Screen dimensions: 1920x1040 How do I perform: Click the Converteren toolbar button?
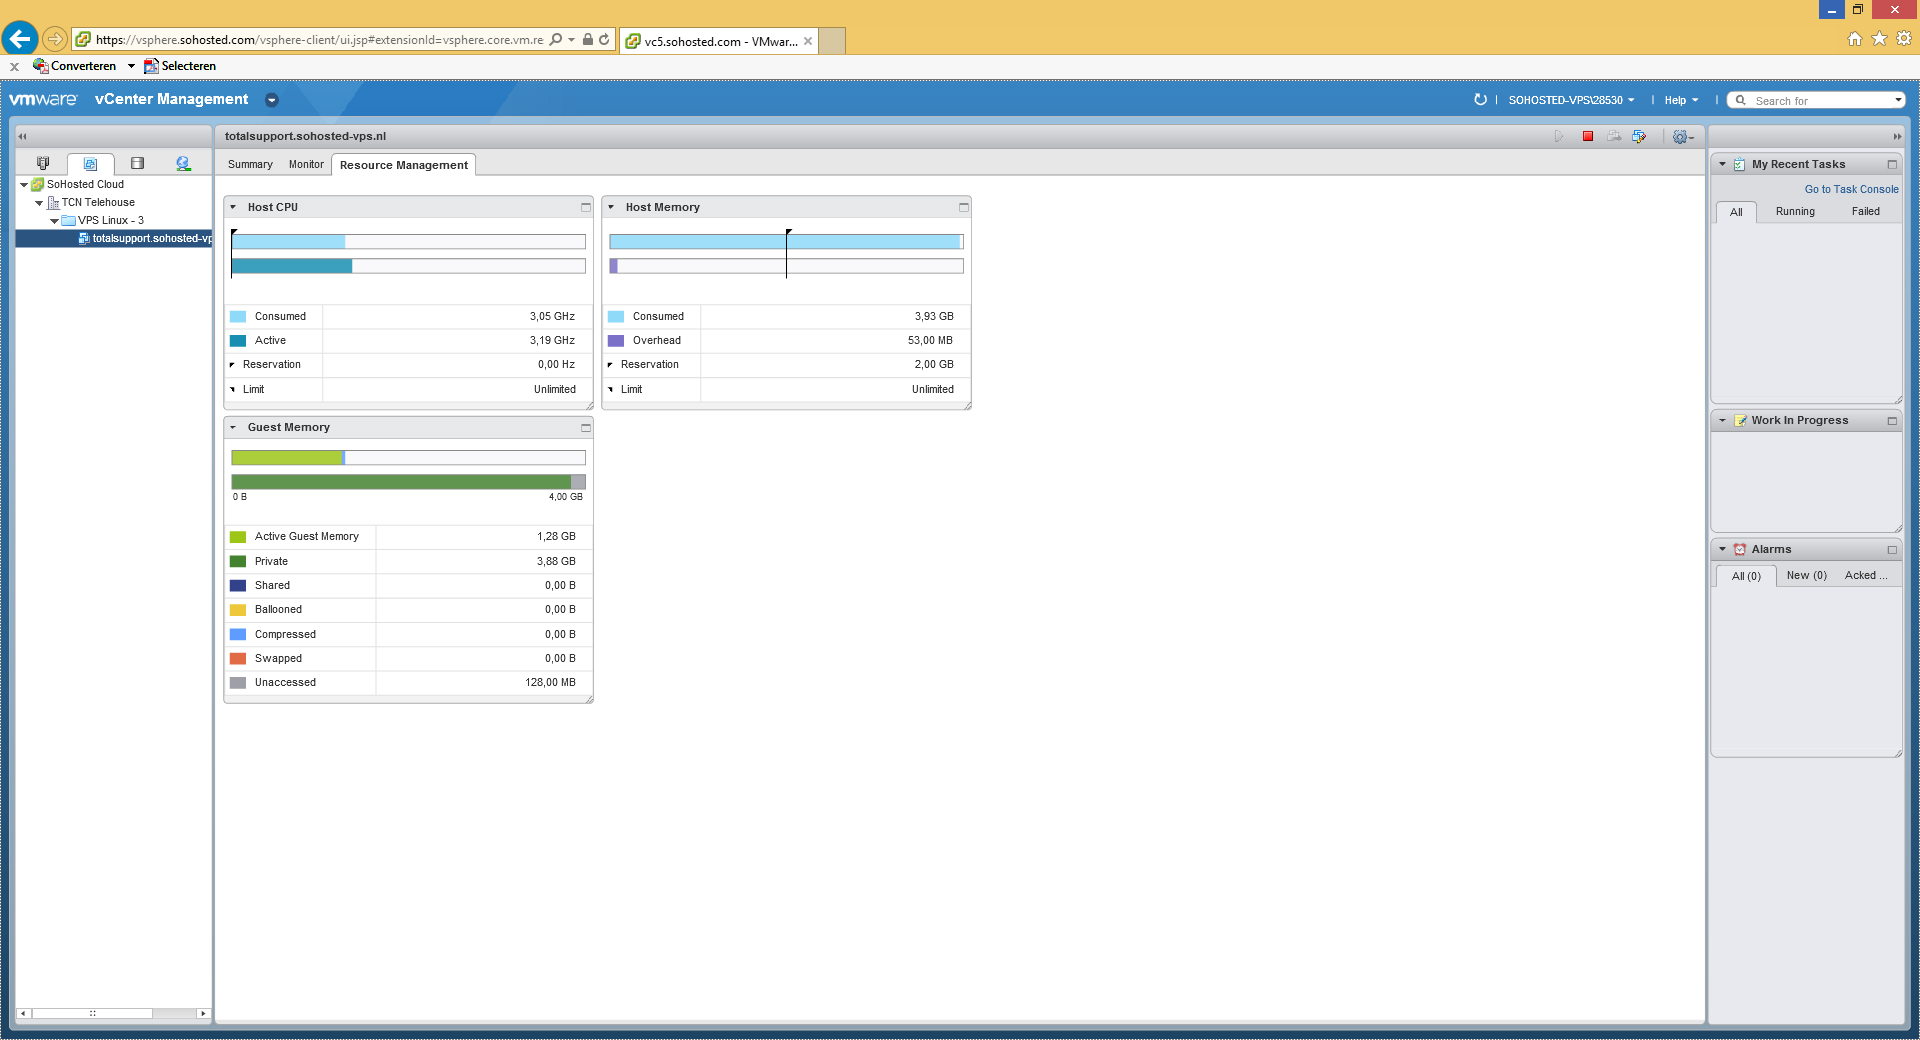(x=75, y=66)
